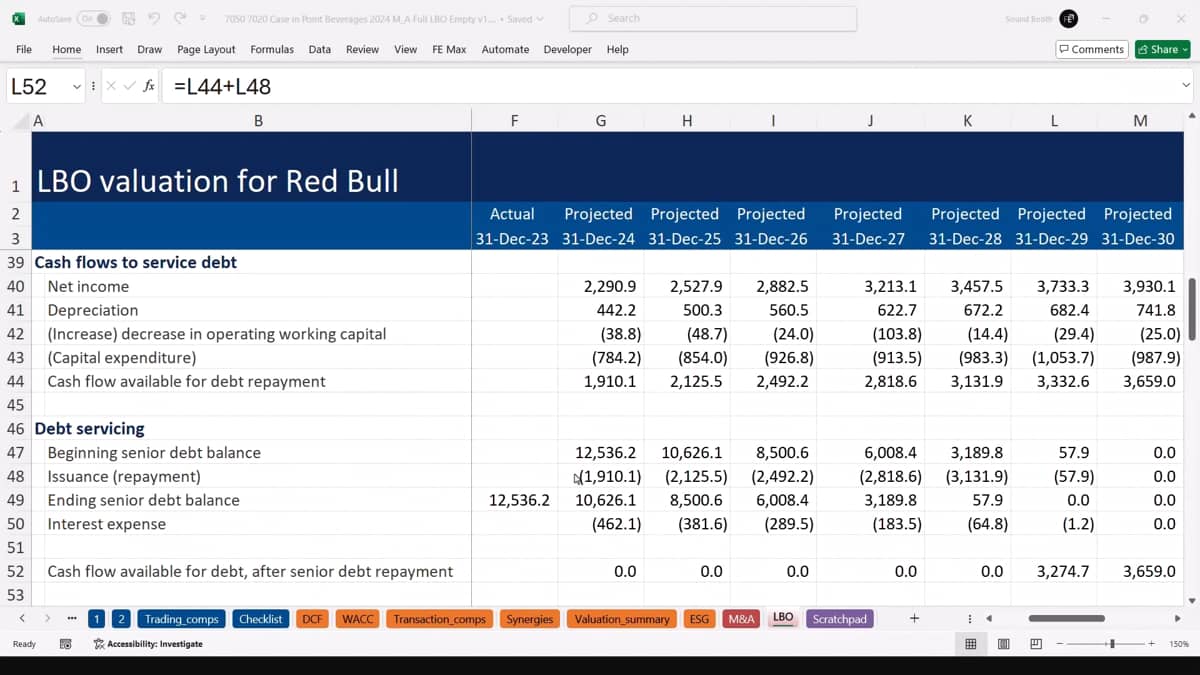The image size is (1200, 675).
Task: Open the Automate ribbon tab
Action: (505, 49)
